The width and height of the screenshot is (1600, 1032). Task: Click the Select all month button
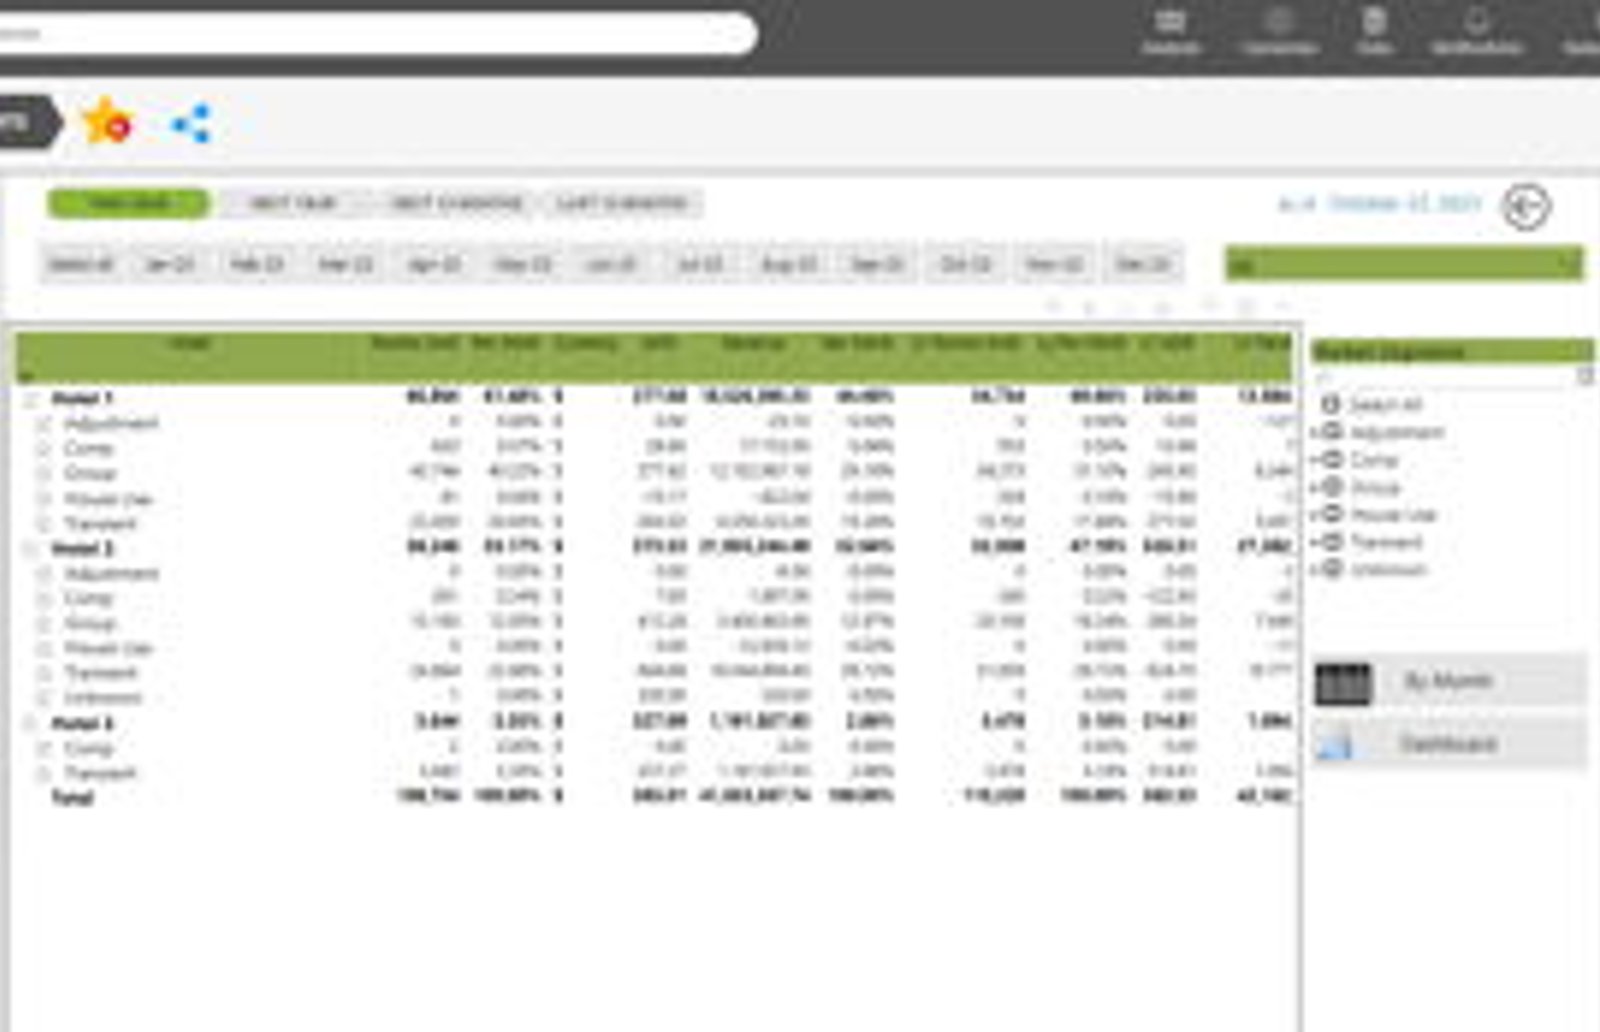click(x=81, y=264)
